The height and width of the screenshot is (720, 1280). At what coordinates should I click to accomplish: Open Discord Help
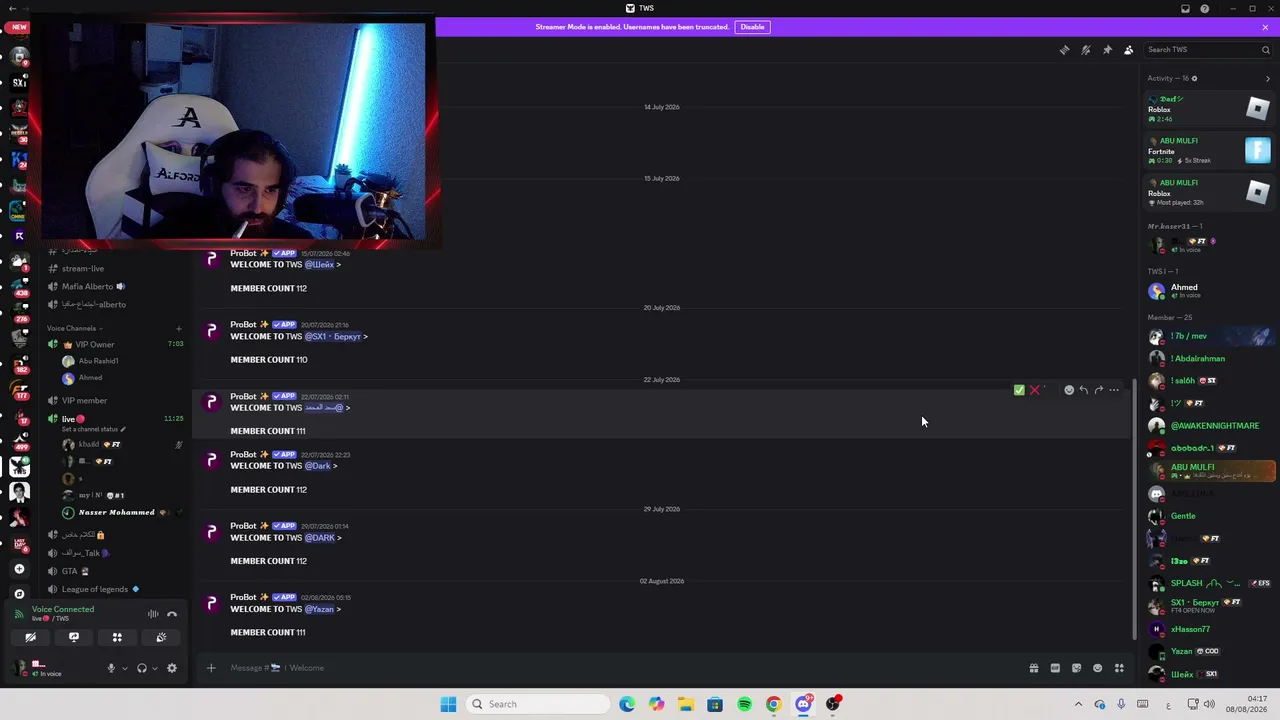click(1205, 9)
